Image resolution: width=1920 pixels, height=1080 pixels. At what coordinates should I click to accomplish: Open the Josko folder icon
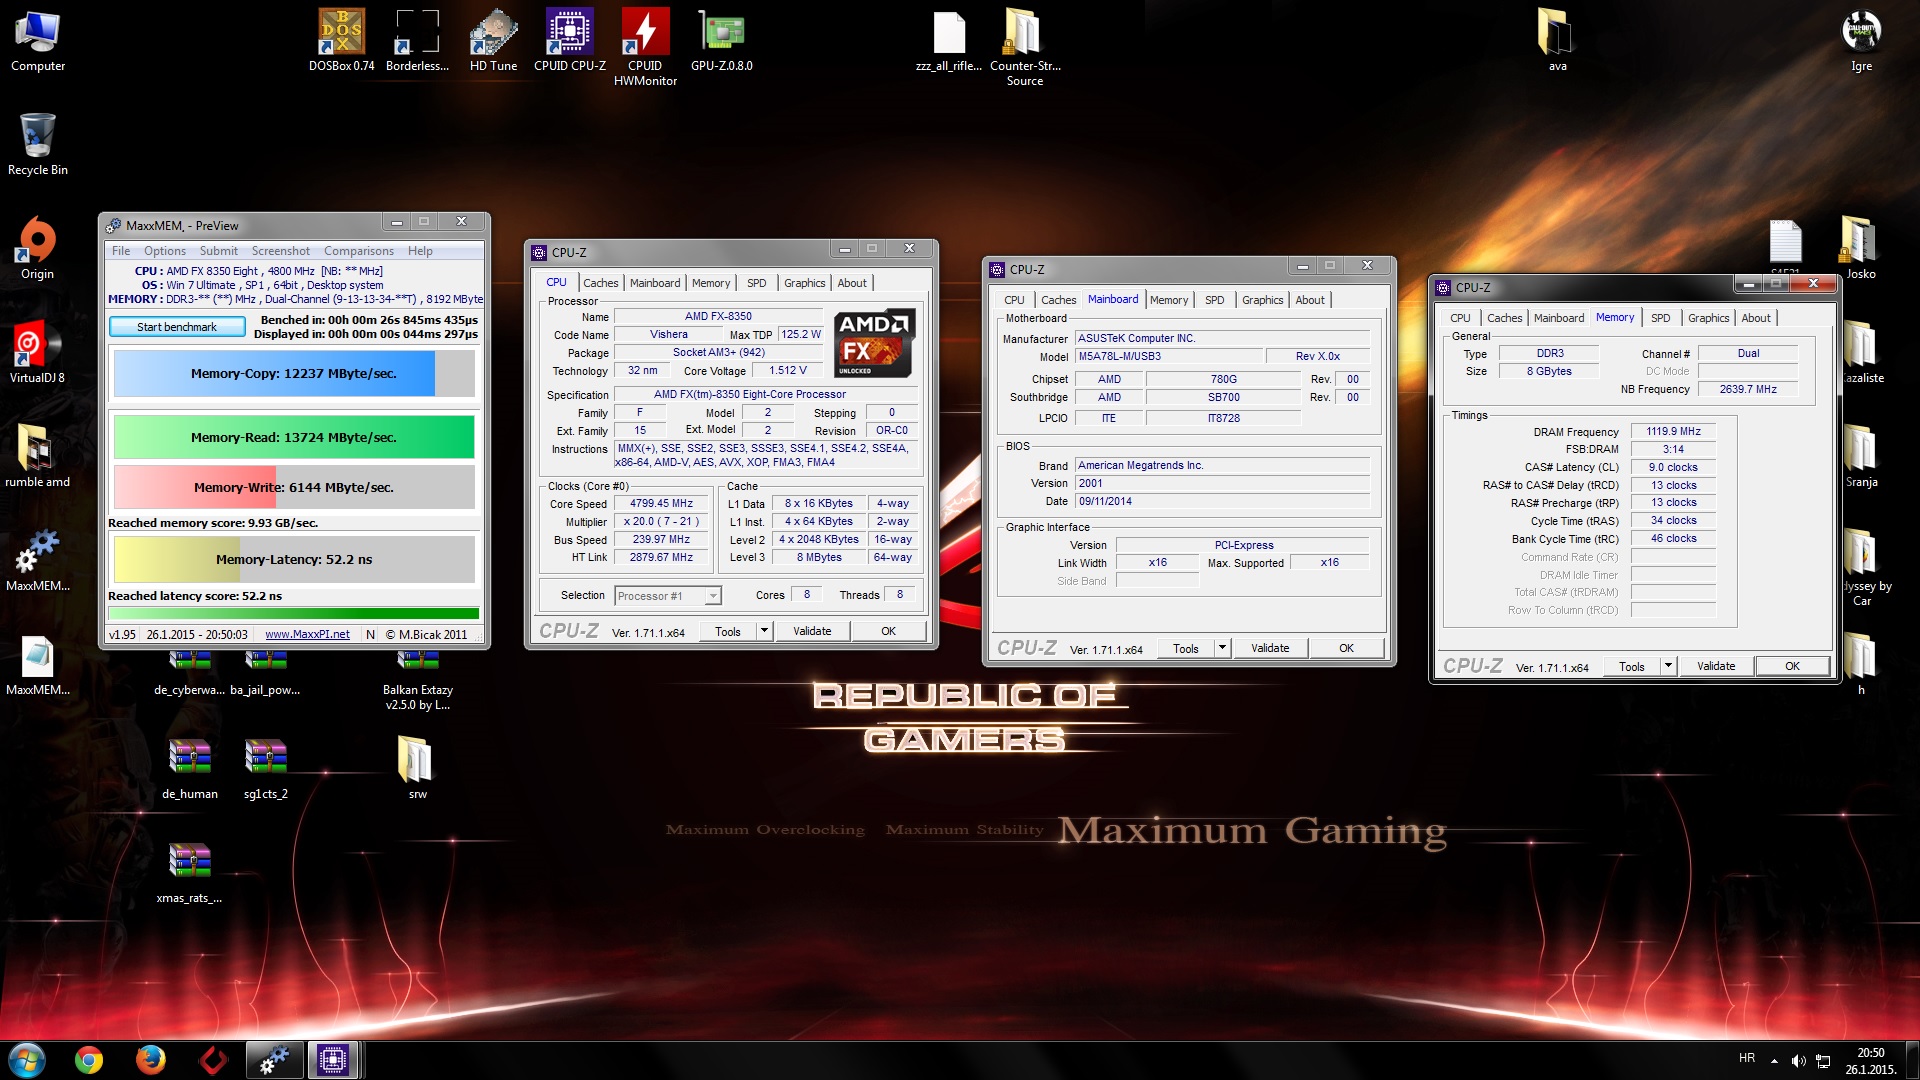(1861, 249)
